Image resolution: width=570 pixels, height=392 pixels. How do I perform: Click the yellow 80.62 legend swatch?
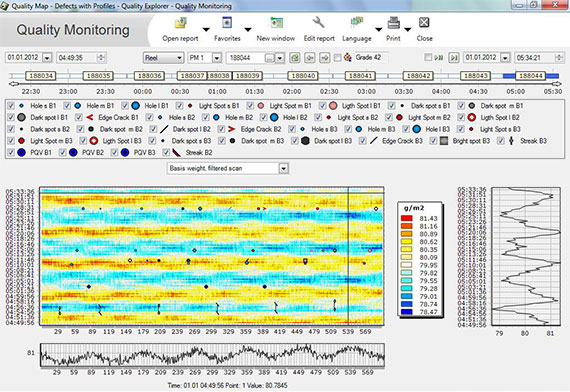pos(406,241)
